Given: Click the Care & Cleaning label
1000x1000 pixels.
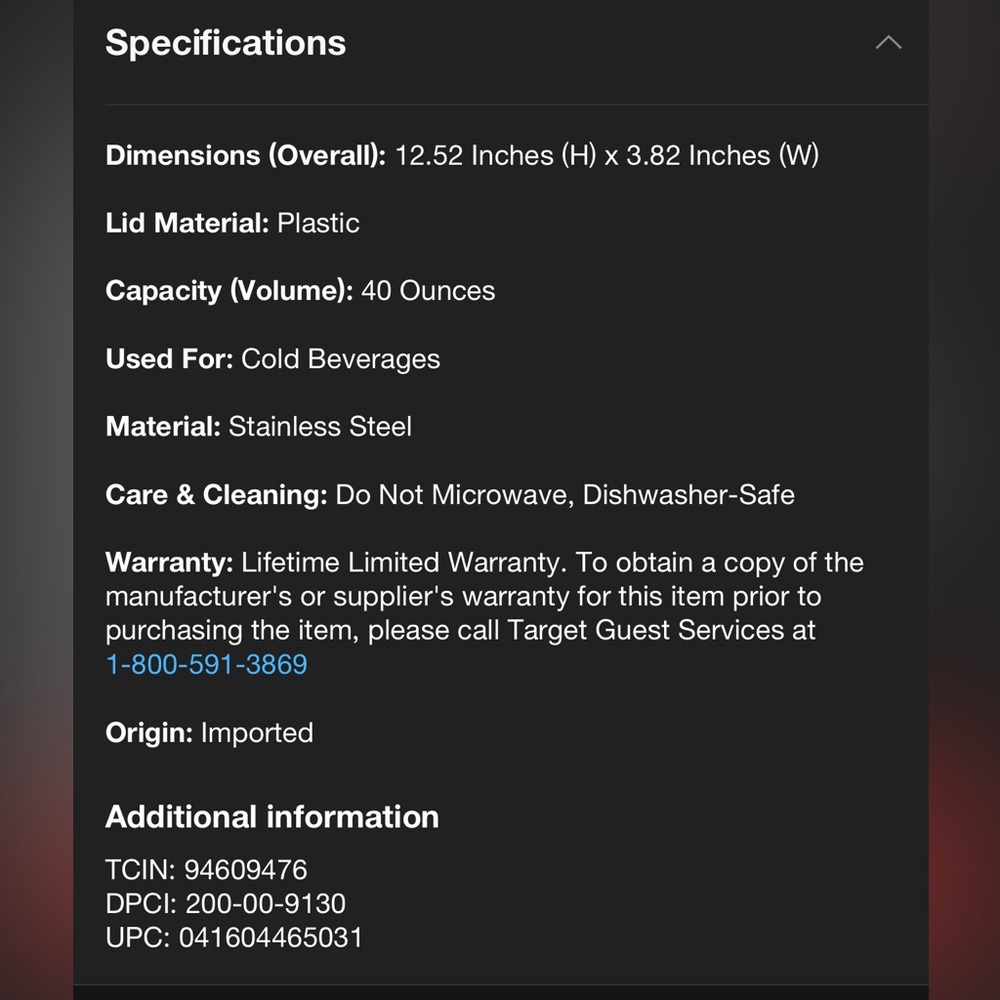Looking at the screenshot, I should [216, 495].
